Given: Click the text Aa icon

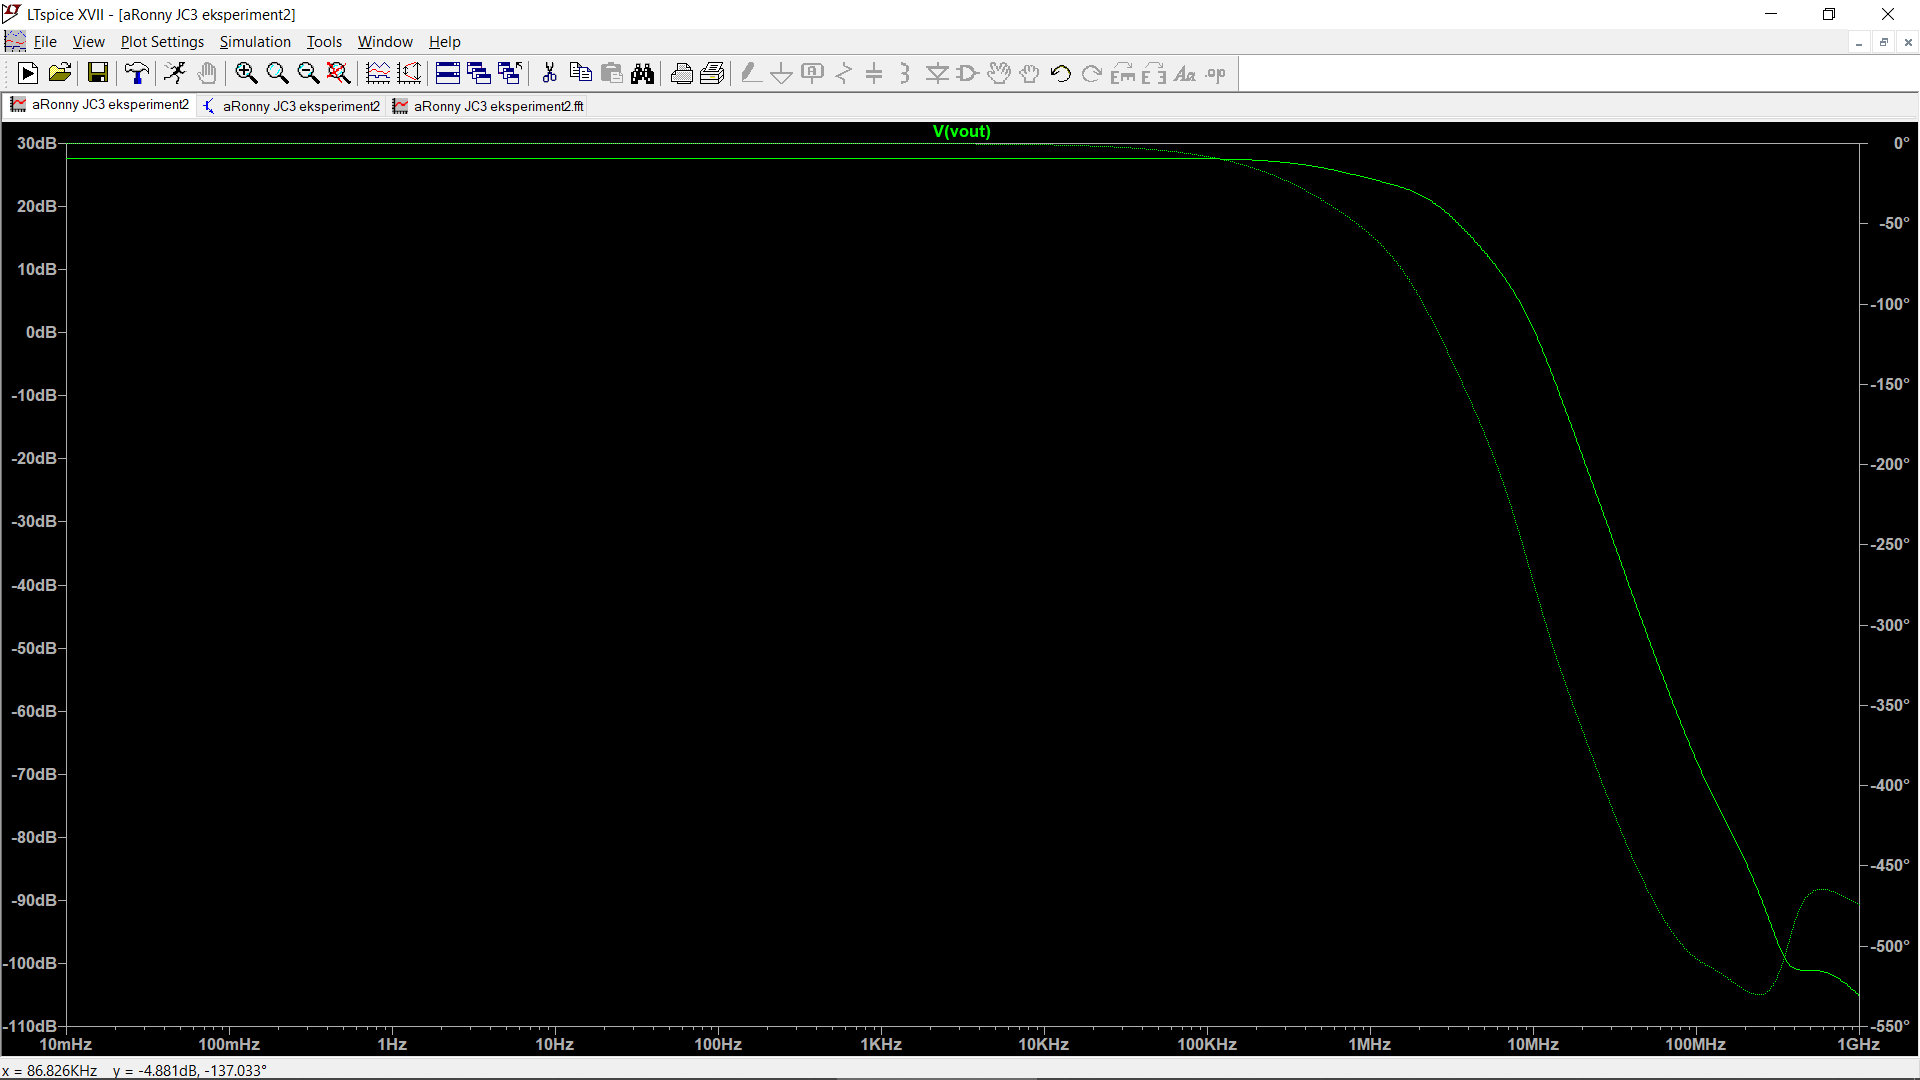Looking at the screenshot, I should (x=1185, y=73).
